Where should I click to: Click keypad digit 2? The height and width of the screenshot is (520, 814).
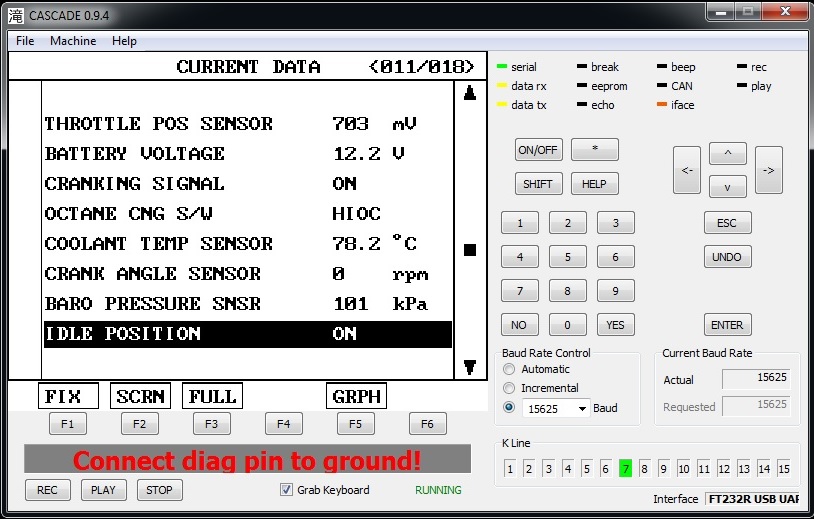pyautogui.click(x=568, y=223)
